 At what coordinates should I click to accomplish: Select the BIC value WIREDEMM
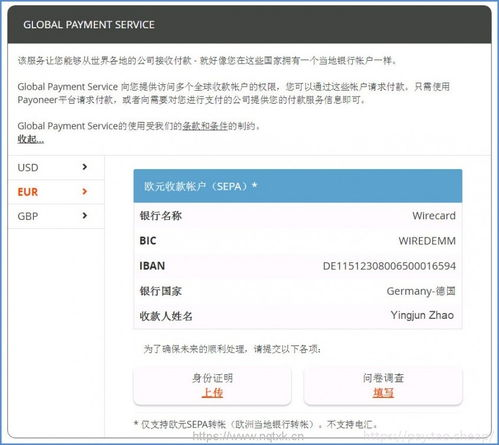pyautogui.click(x=427, y=241)
